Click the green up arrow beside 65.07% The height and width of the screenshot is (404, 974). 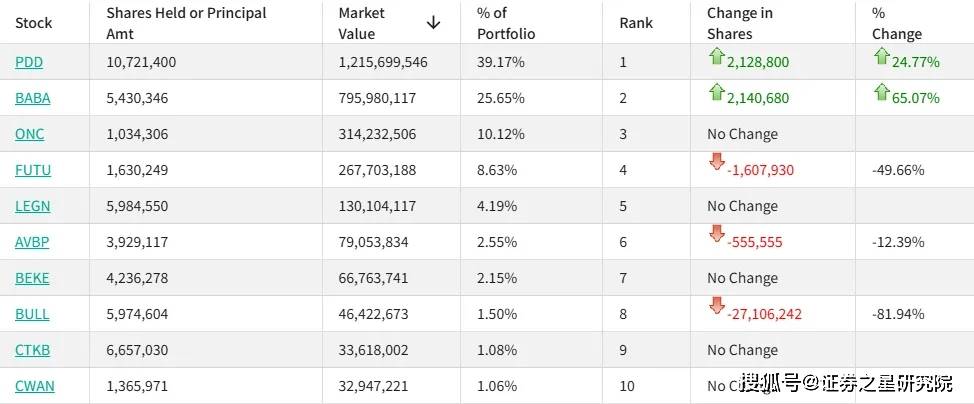coord(881,93)
